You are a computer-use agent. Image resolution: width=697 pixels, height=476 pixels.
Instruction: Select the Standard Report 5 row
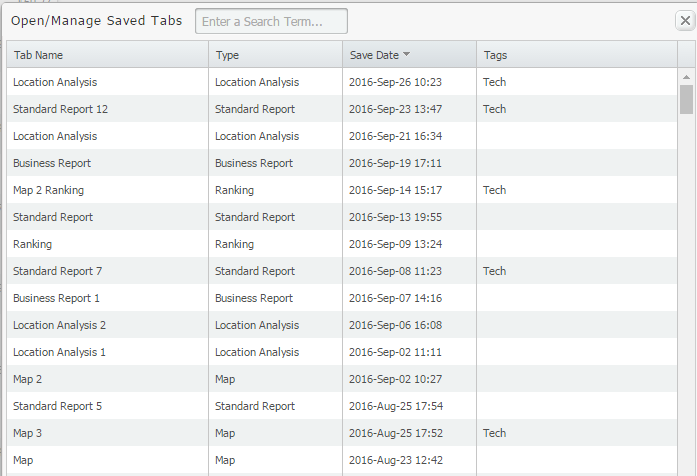pyautogui.click(x=342, y=406)
